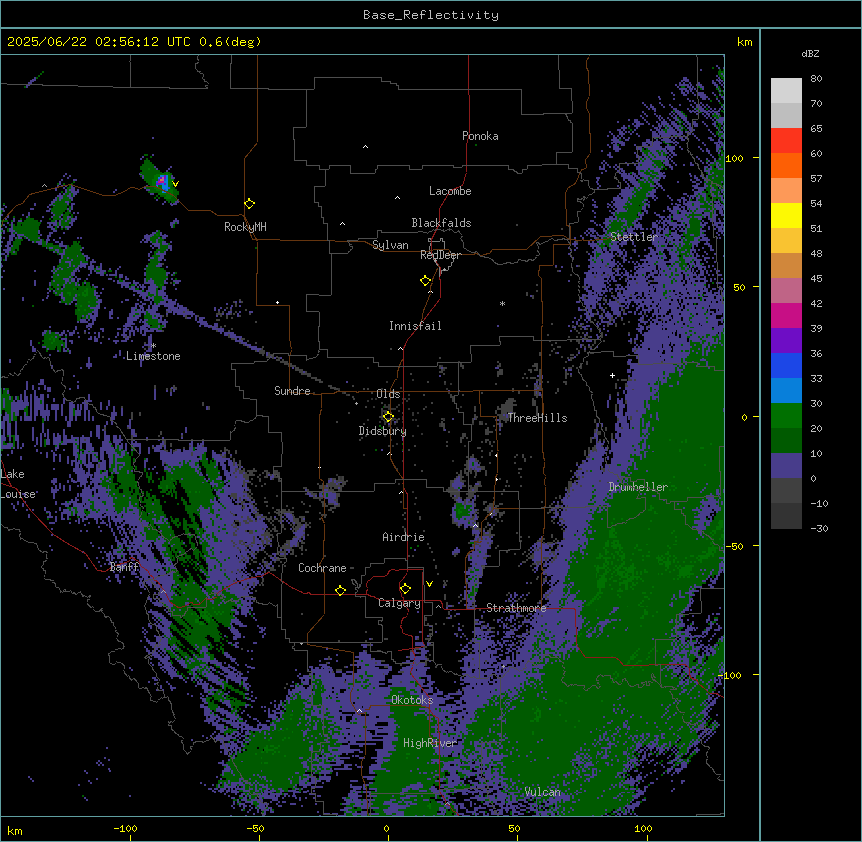Click the 0 tick on the bottom axis
Viewport: 862px width, 842px height.
tap(386, 828)
